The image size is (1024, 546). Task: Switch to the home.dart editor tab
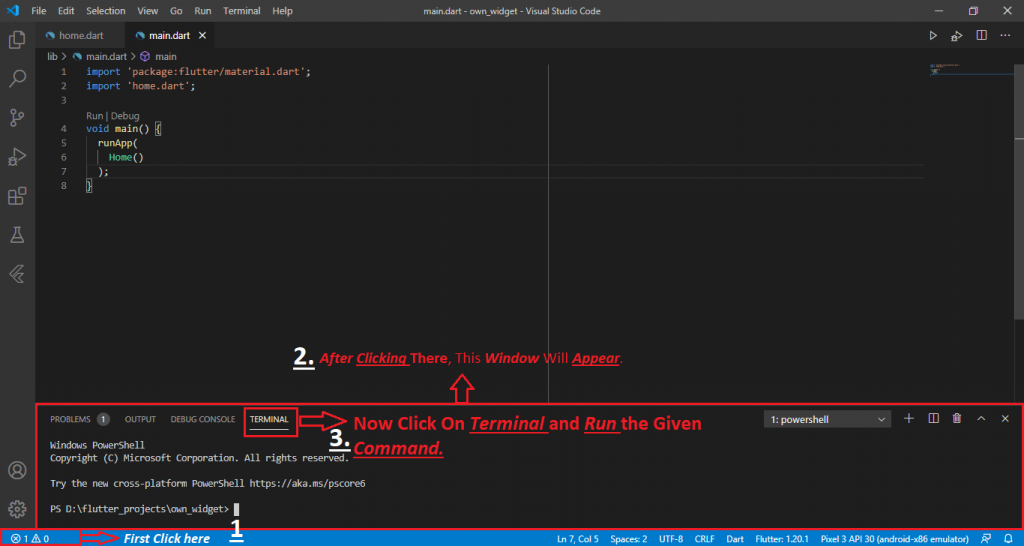[x=81, y=36]
